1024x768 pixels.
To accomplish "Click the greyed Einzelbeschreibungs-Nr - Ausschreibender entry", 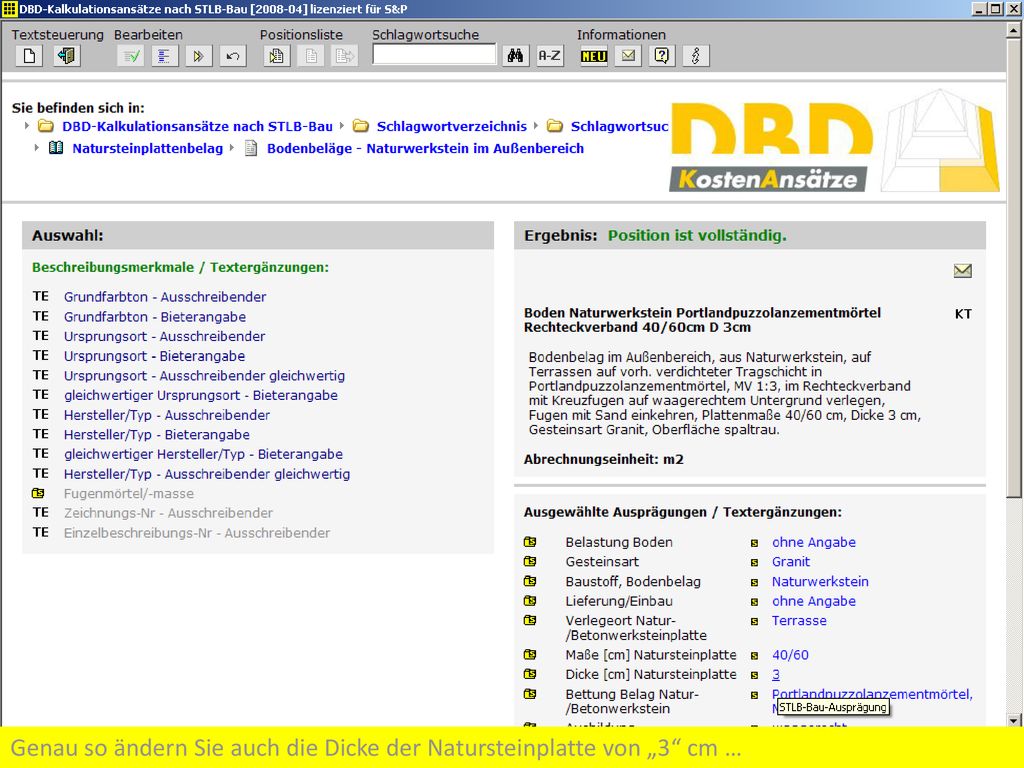I will (x=197, y=533).
